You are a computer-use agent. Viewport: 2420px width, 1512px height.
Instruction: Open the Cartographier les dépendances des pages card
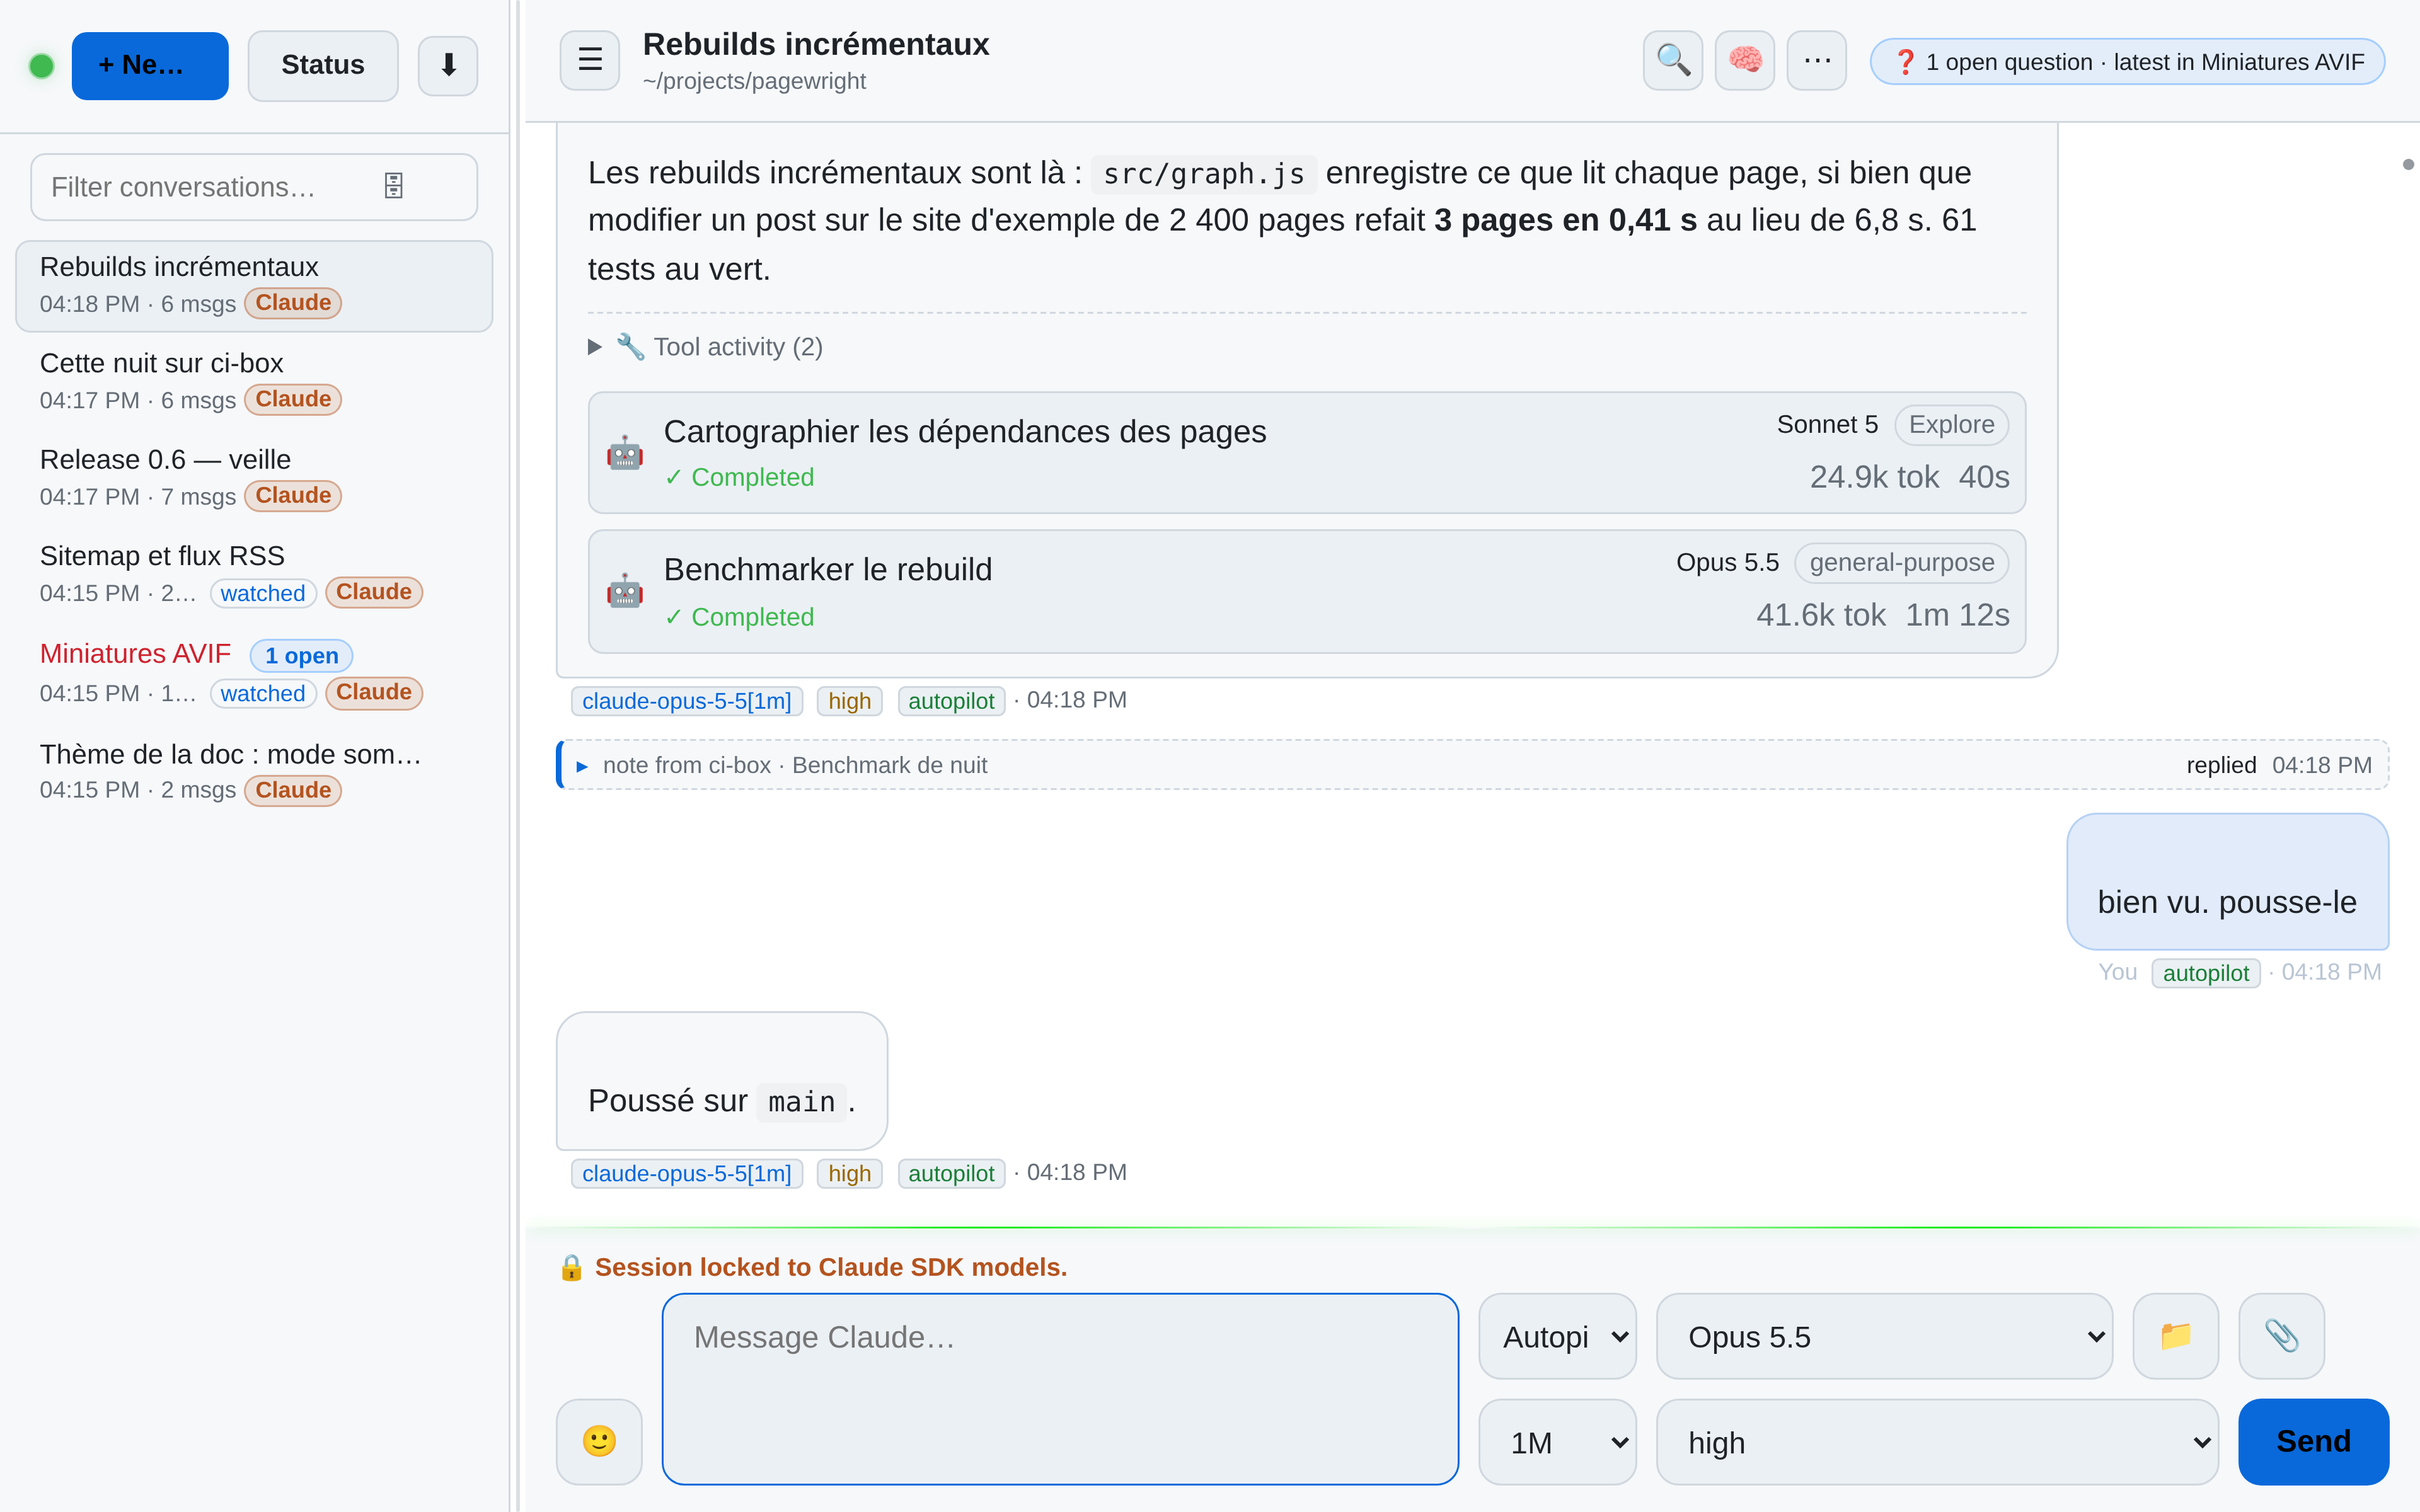(x=1307, y=452)
